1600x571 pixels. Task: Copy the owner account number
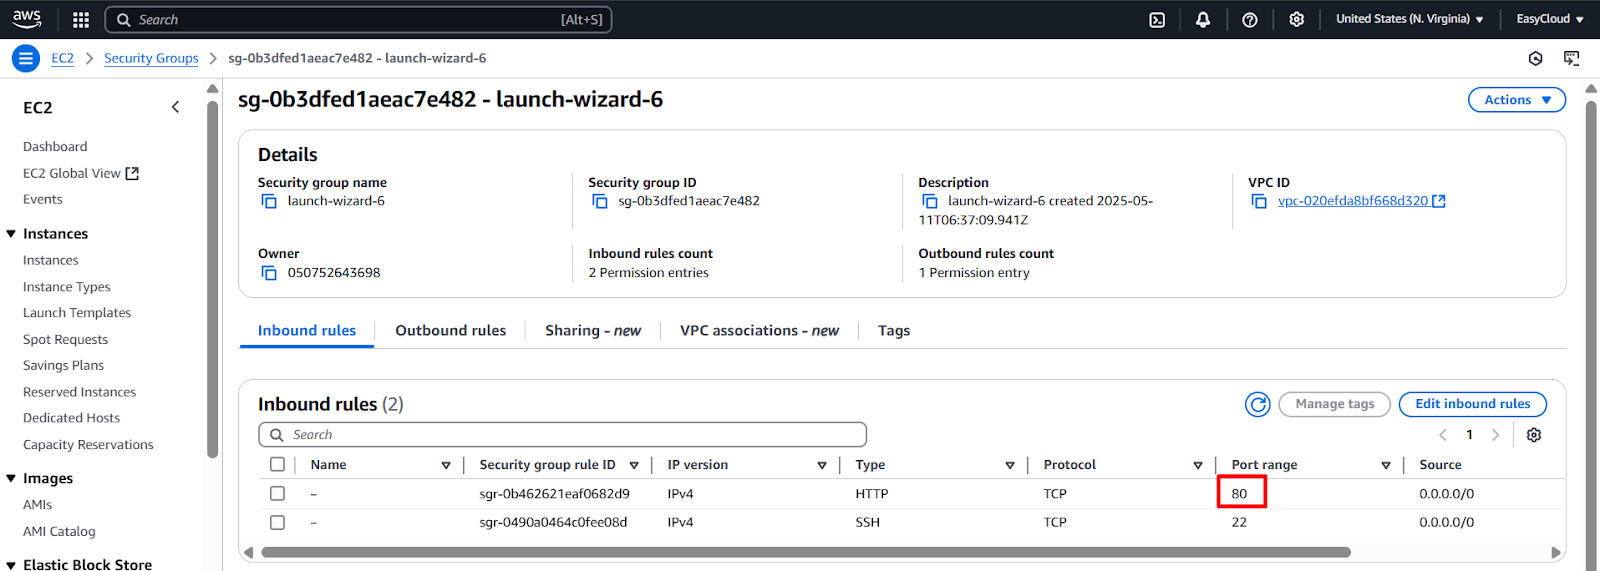(269, 273)
